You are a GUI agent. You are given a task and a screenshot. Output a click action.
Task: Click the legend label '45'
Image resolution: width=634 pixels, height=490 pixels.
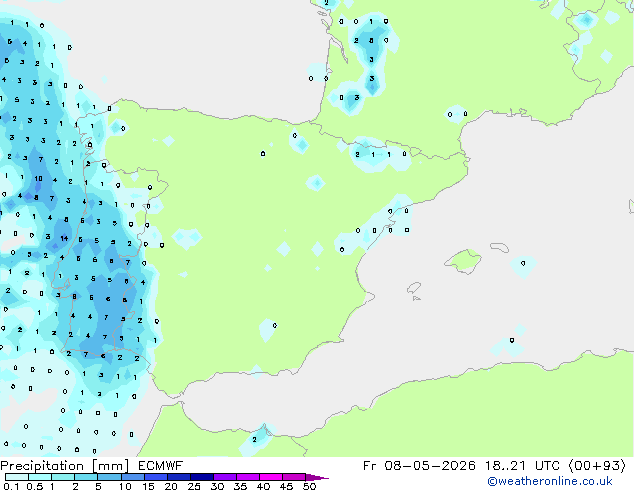click(286, 486)
